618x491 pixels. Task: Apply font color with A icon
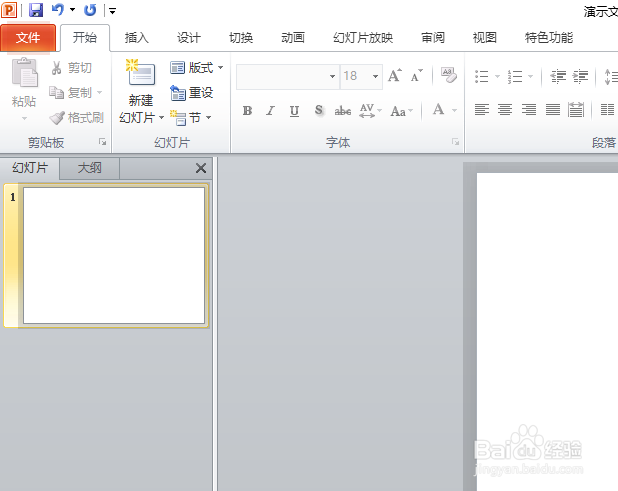tap(438, 110)
